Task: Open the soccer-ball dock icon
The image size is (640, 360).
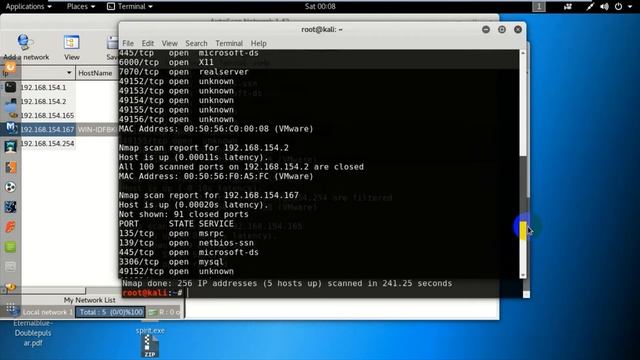Action: click(11, 187)
